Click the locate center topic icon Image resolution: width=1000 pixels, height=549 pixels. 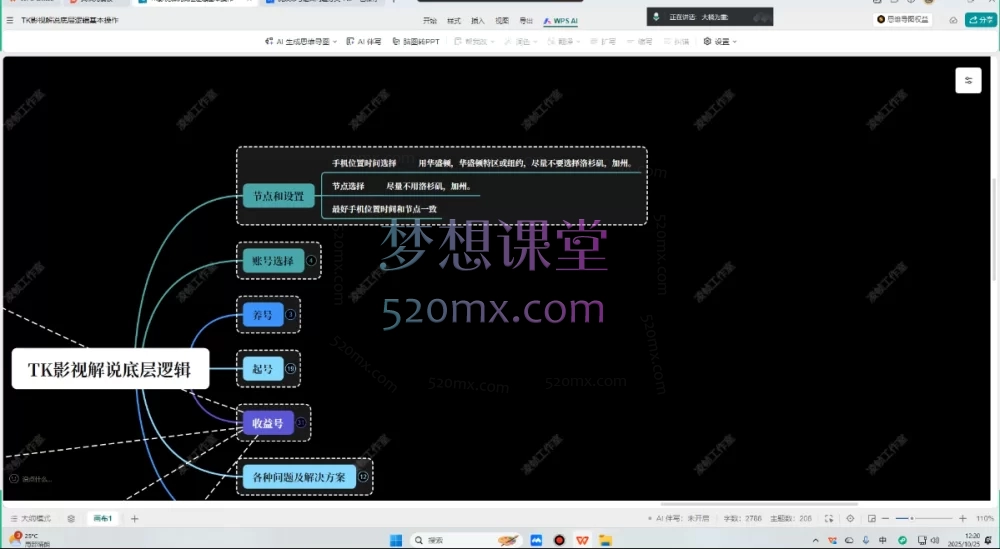(x=849, y=518)
